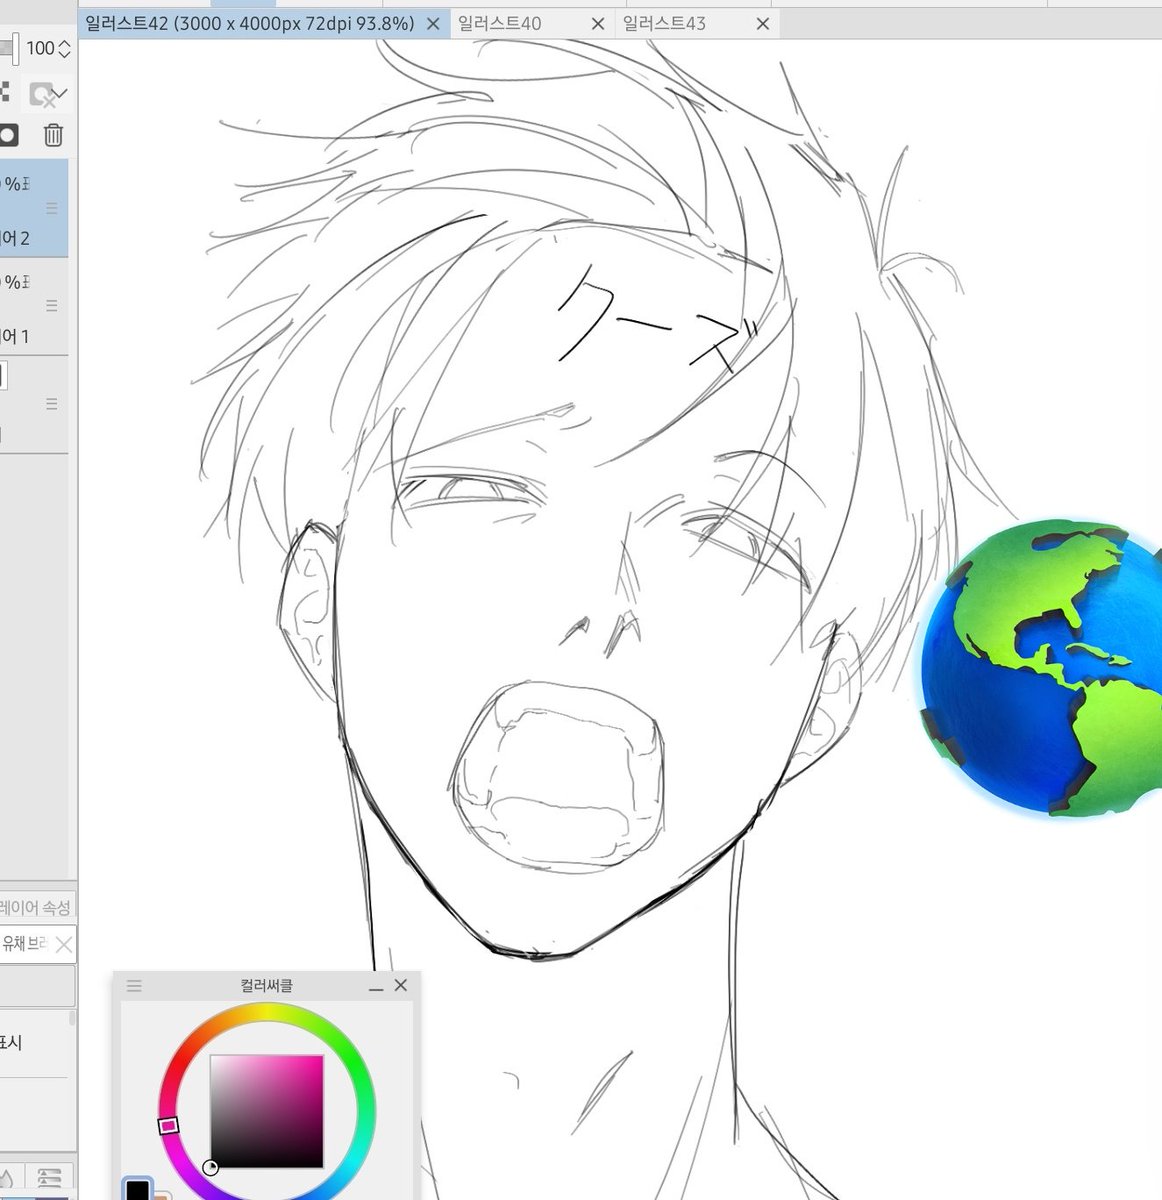Image resolution: width=1162 pixels, height=1200 pixels.
Task: Pick a shade in the saturation square
Action: tap(267, 1111)
